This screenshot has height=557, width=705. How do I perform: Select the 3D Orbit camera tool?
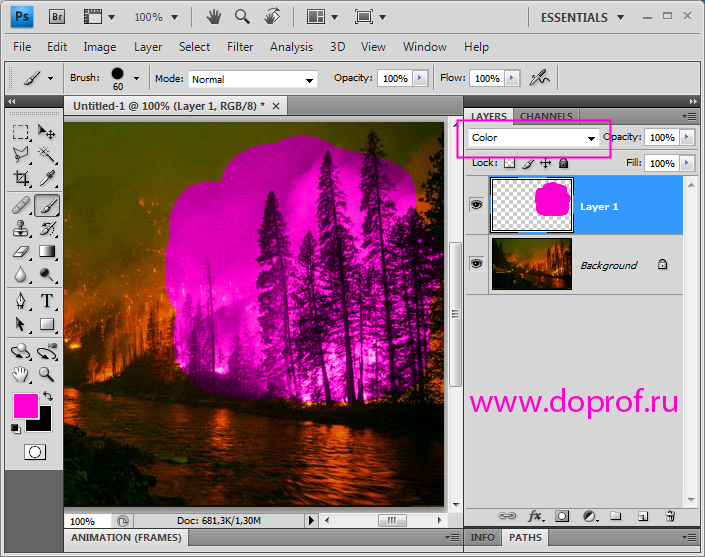[x=47, y=352]
